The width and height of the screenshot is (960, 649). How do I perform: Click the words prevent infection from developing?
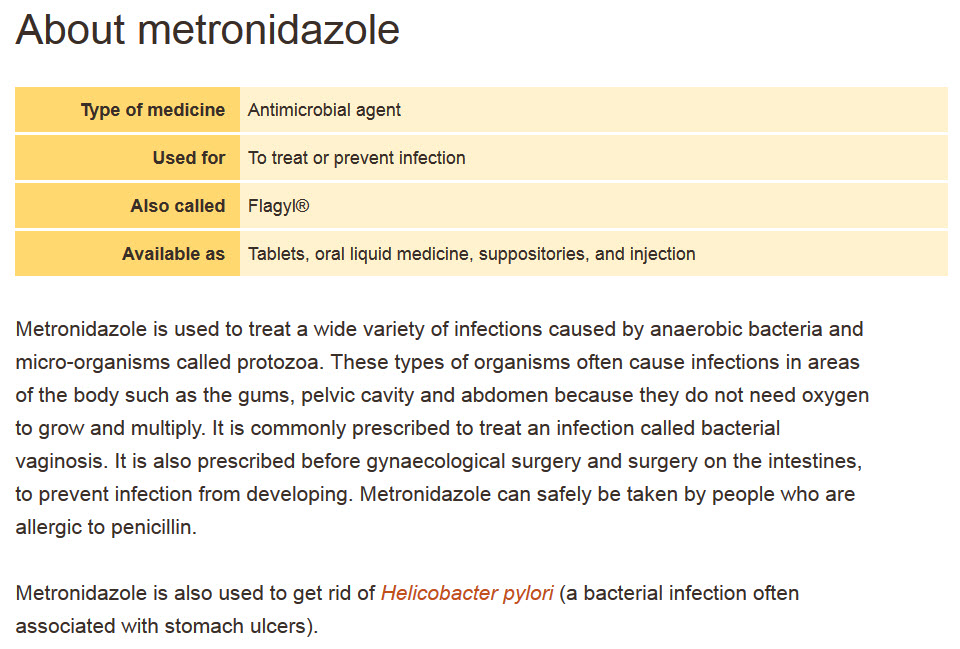pos(196,494)
